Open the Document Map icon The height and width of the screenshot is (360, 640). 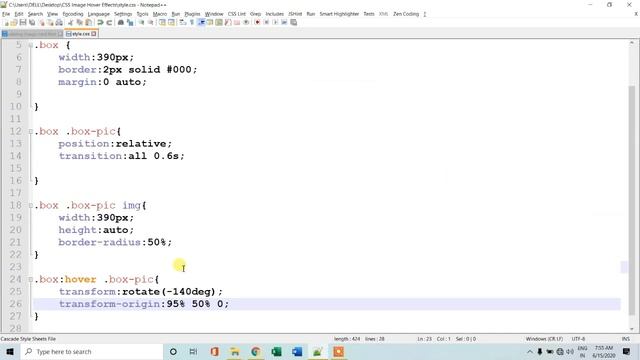point(219,22)
